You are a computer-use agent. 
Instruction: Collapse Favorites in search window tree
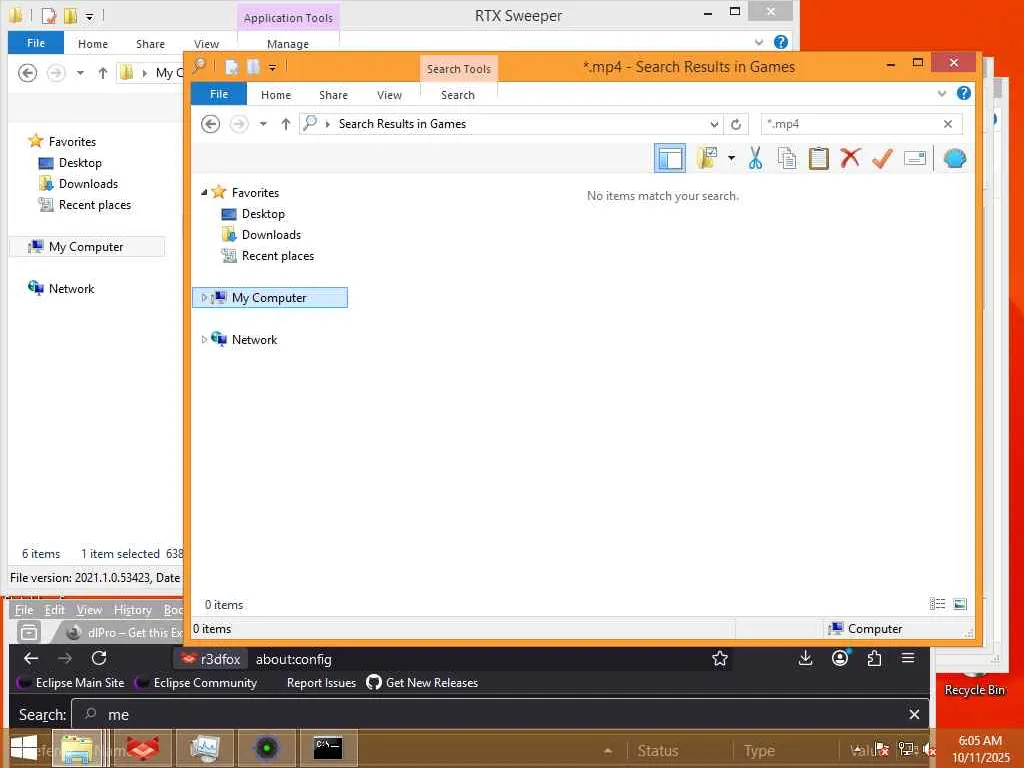point(204,193)
